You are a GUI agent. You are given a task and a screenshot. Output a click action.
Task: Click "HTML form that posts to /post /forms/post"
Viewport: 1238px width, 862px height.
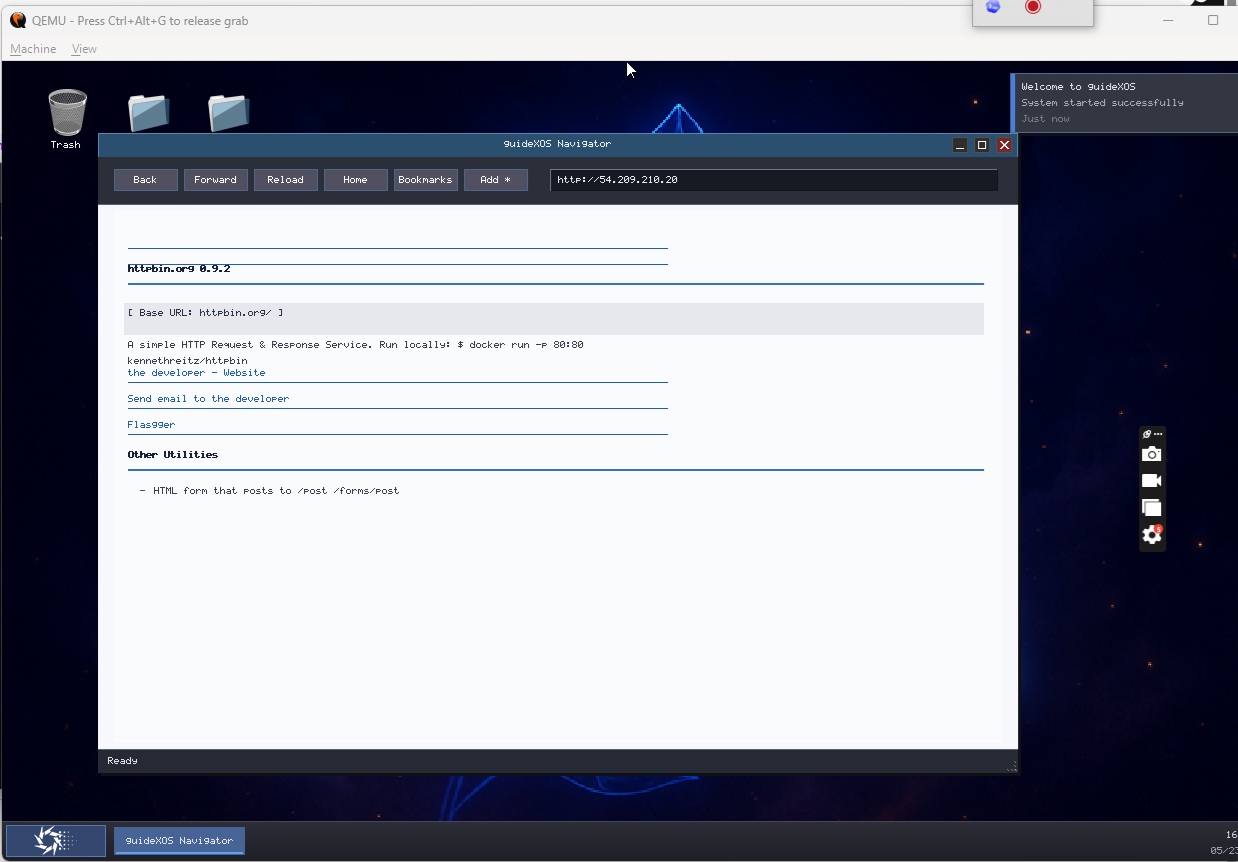tap(276, 491)
